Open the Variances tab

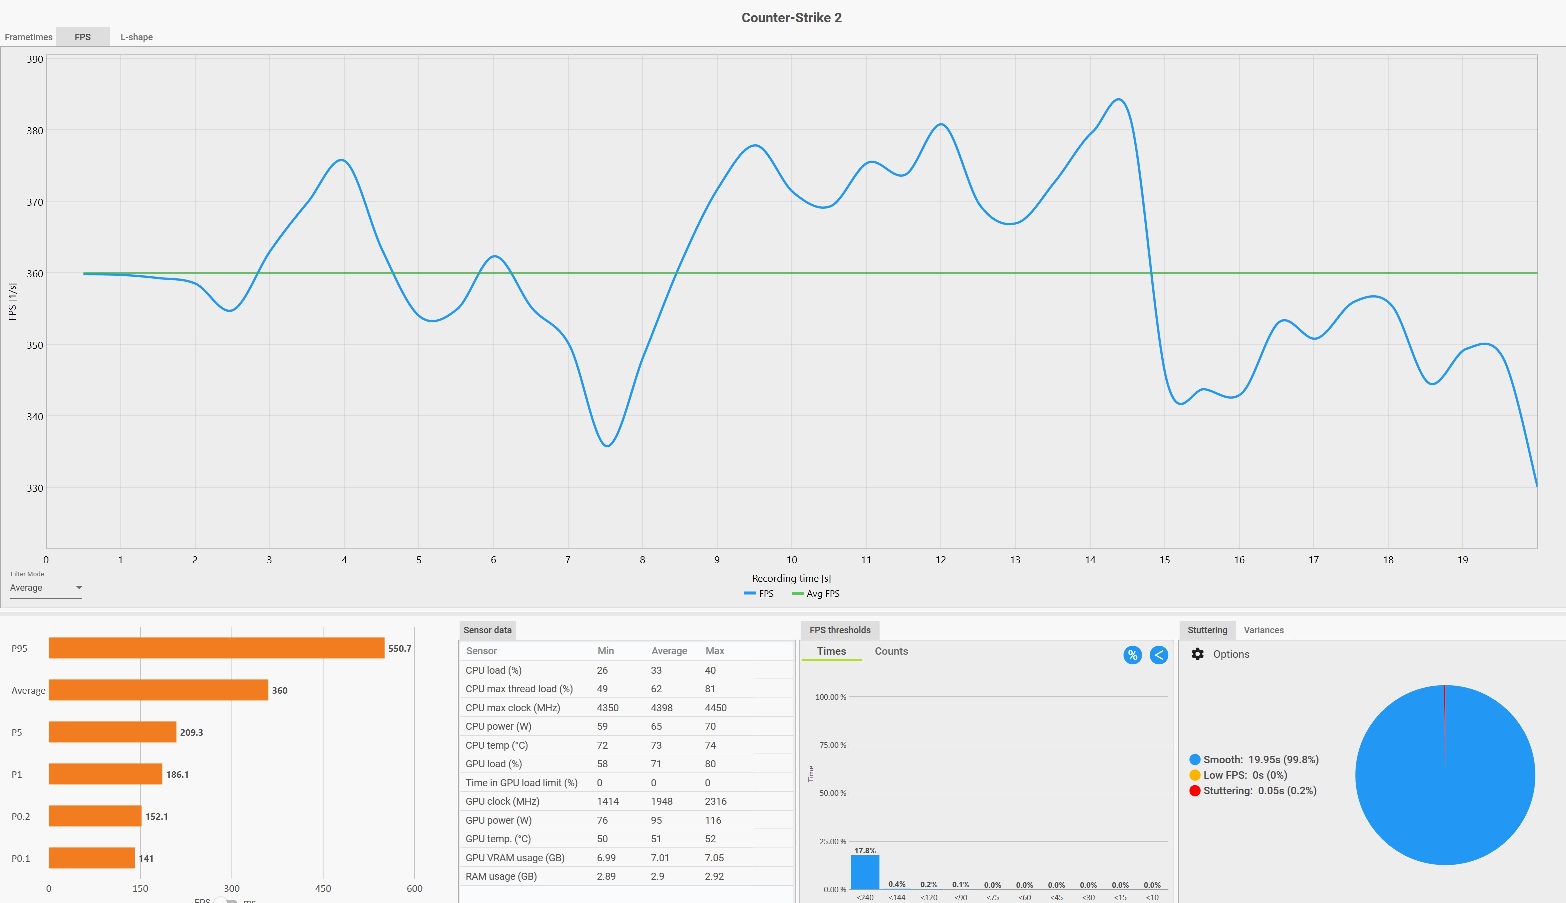(1264, 630)
